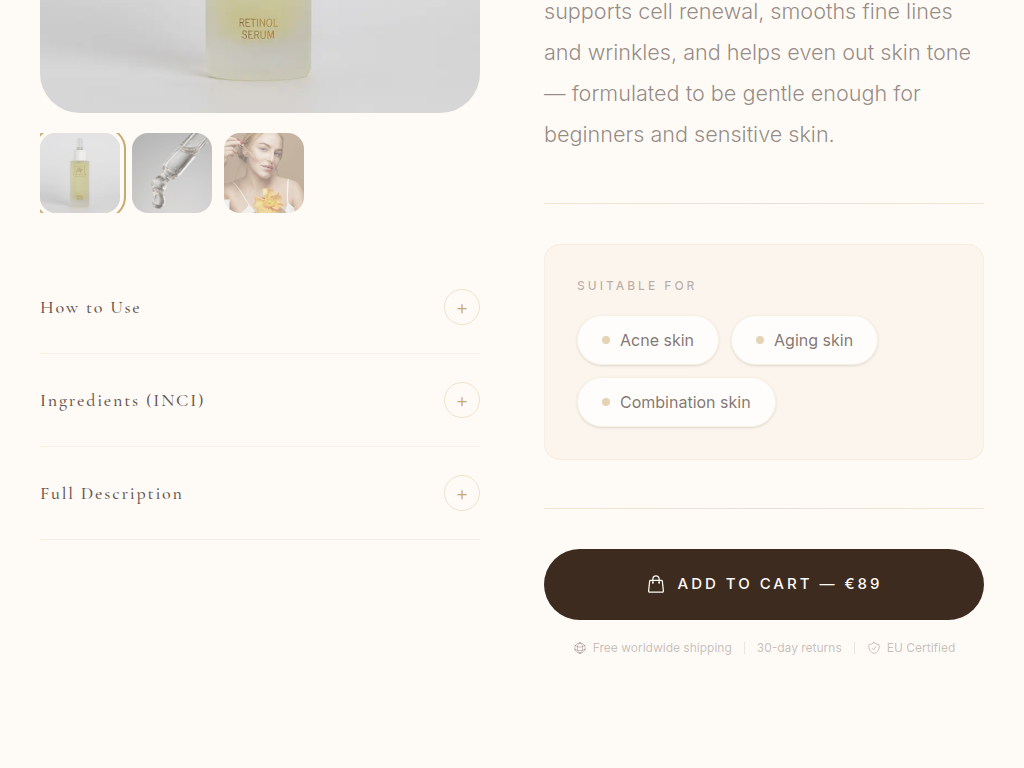Image resolution: width=1024 pixels, height=768 pixels.
Task: Open the Ingredients (INCI) section title
Action: 122,400
